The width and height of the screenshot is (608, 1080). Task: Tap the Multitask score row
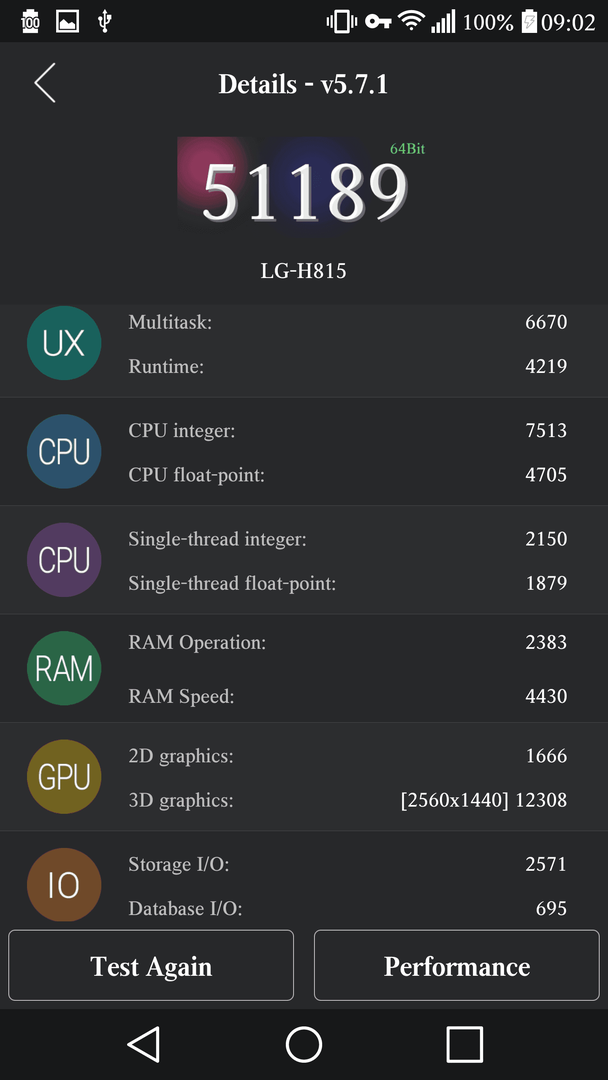(348, 322)
